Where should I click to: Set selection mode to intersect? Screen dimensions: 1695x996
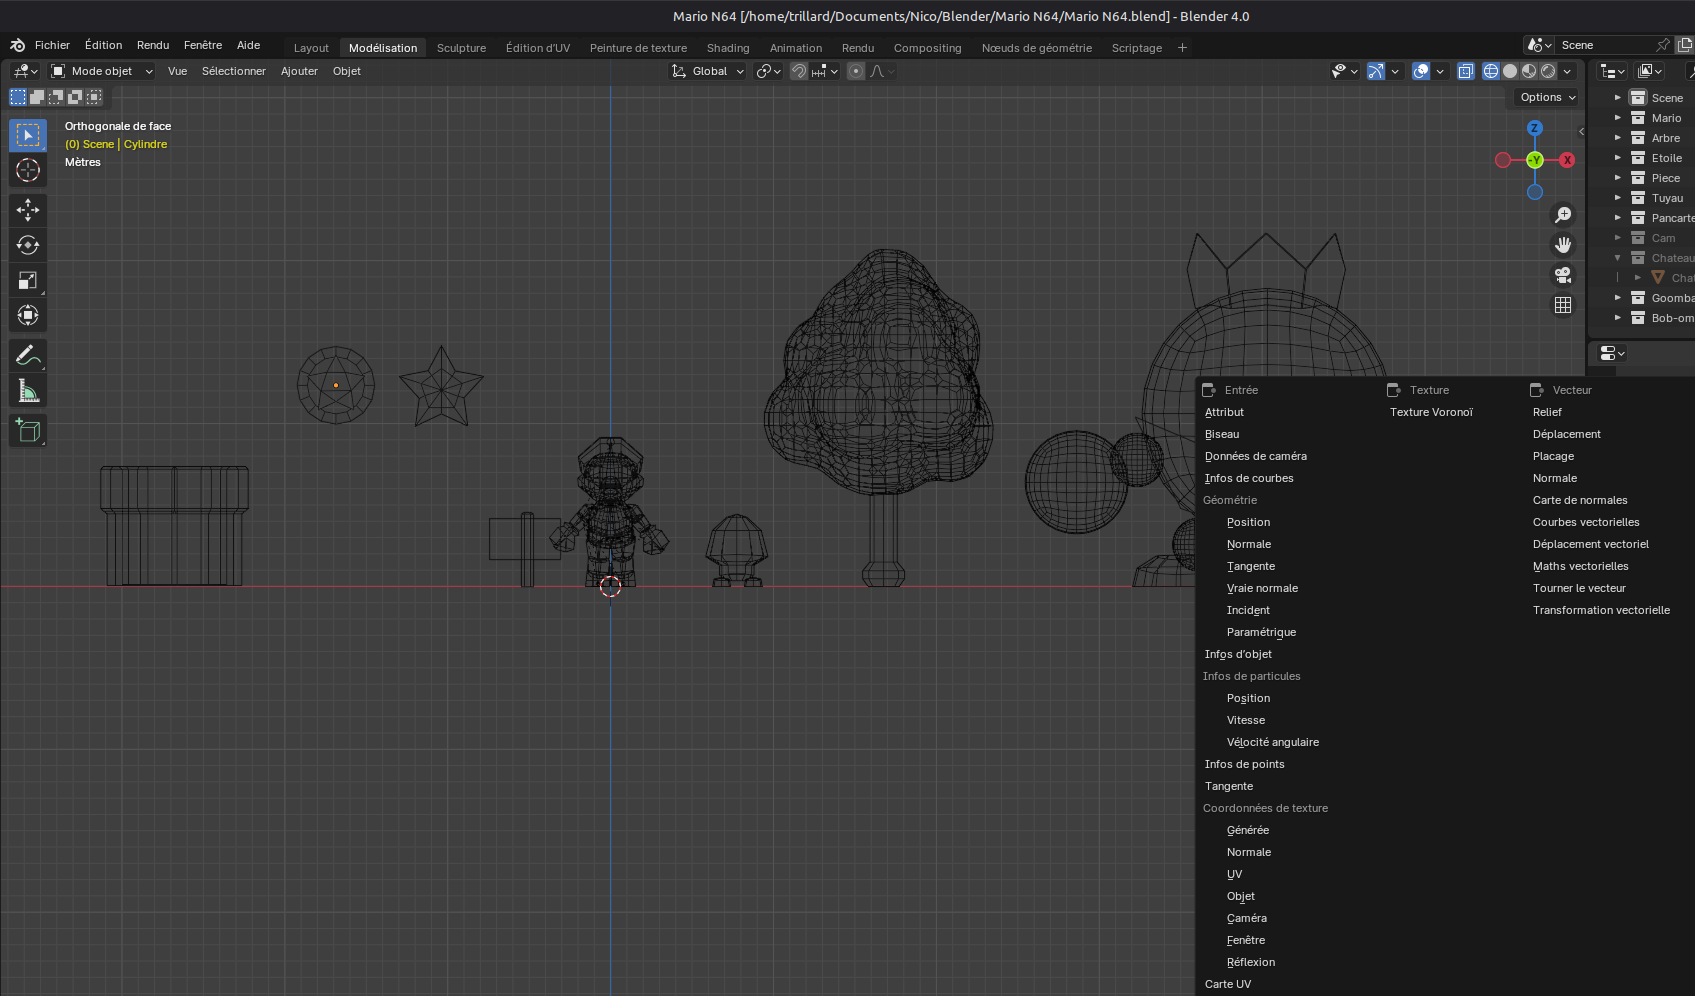[x=94, y=97]
